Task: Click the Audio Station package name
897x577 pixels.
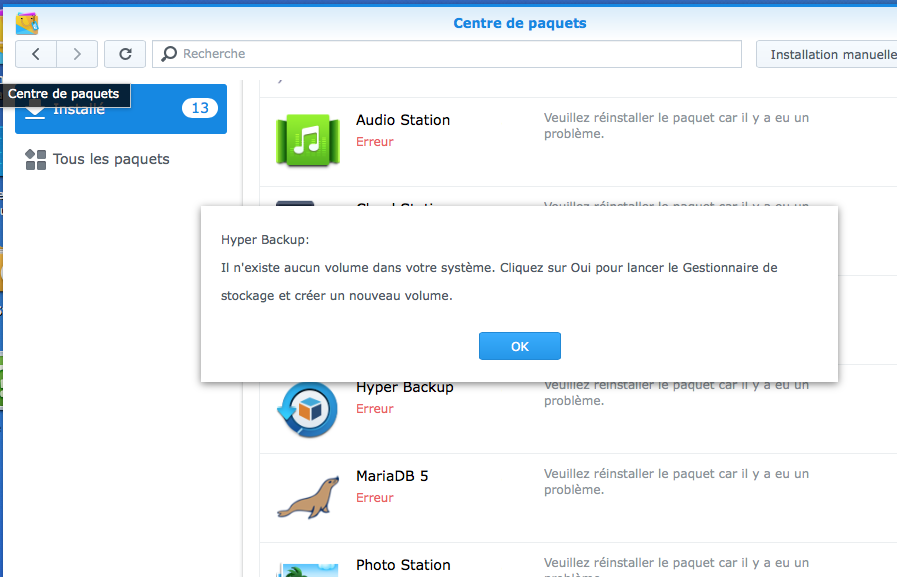Action: [403, 120]
